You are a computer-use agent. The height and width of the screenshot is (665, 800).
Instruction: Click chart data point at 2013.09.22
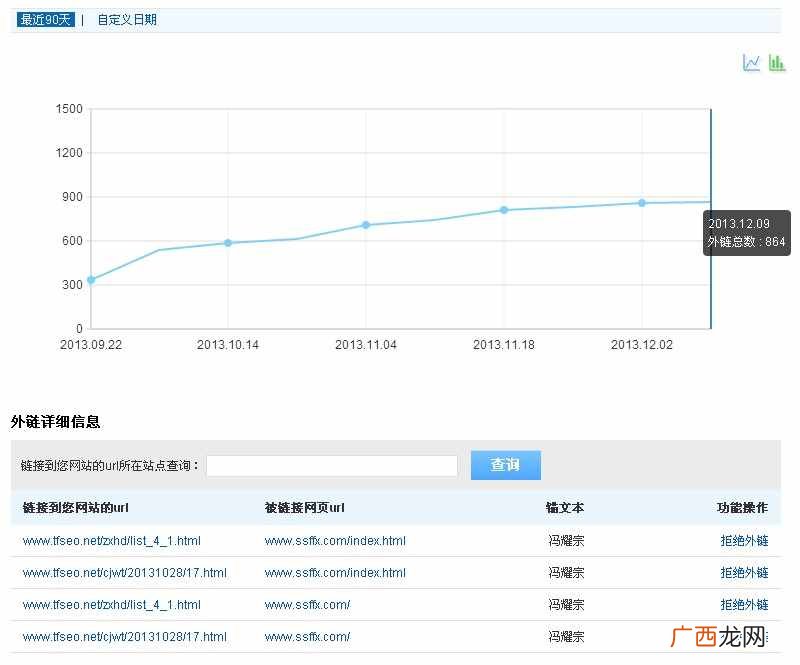point(91,280)
